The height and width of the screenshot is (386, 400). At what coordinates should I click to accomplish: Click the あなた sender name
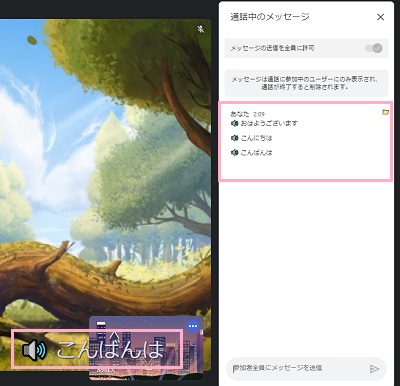coord(240,114)
